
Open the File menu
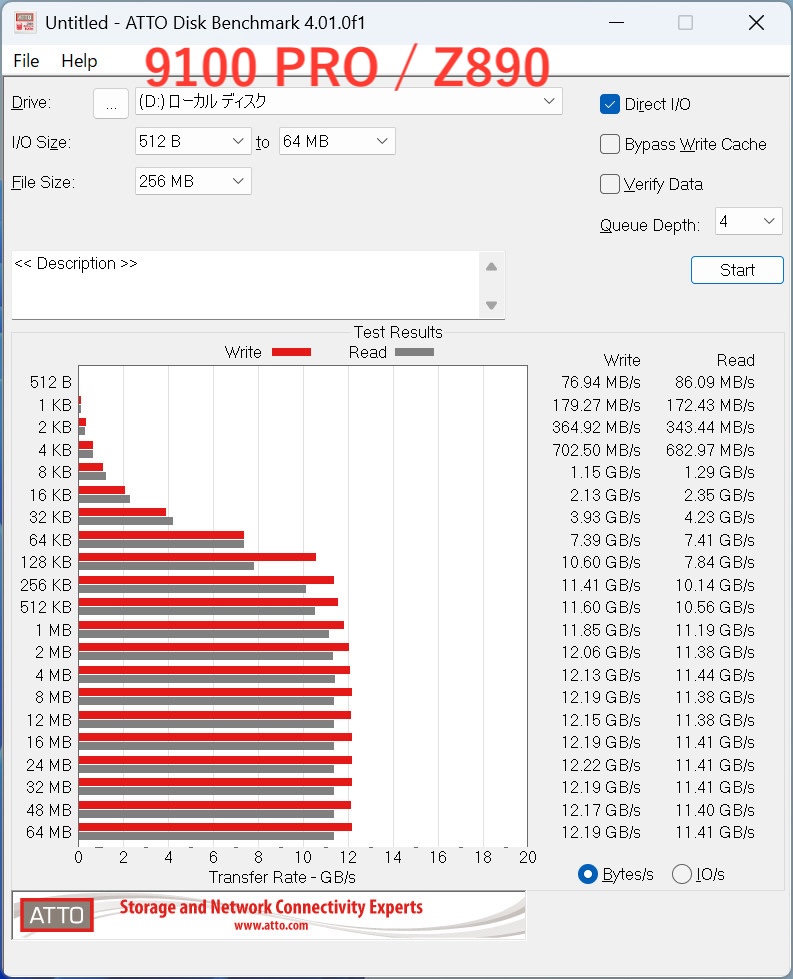pos(26,61)
